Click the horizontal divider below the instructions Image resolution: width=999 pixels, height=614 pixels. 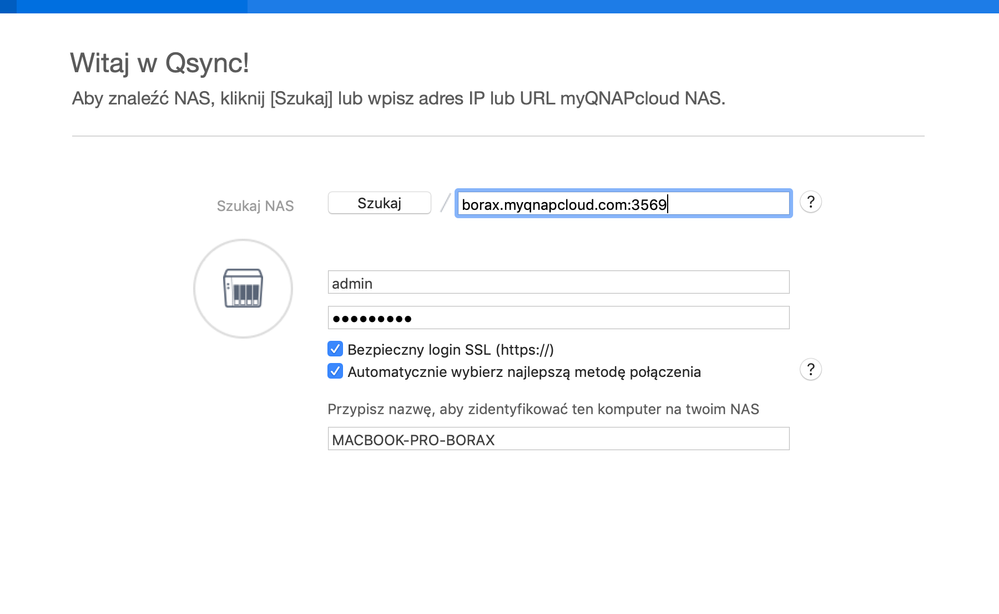point(498,136)
